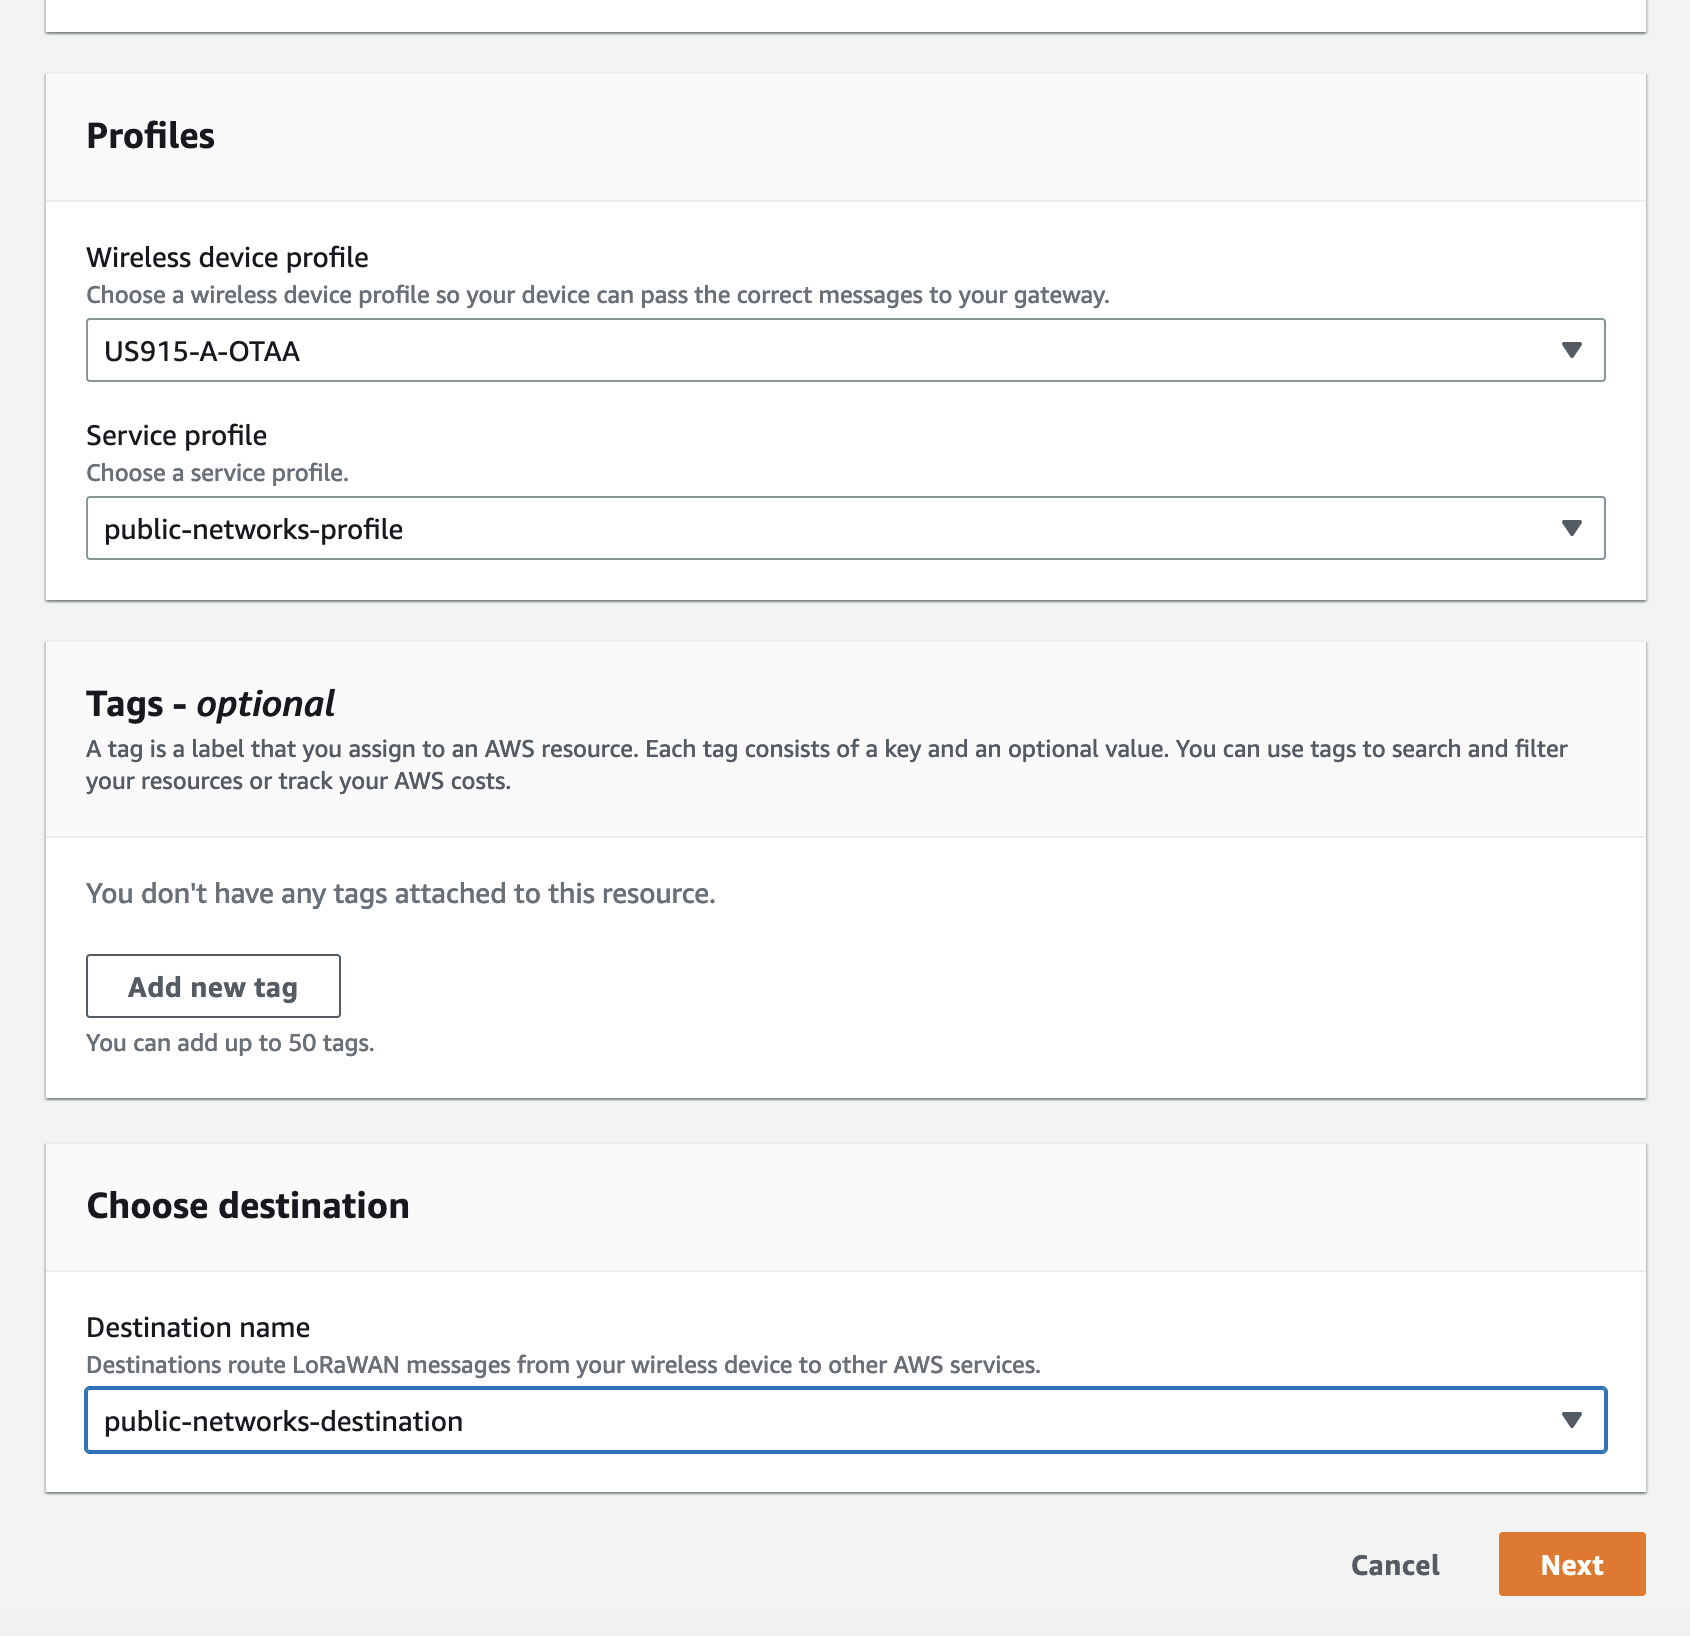1690x1636 pixels.
Task: Click Cancel to abandon device creation
Action: (x=1394, y=1564)
